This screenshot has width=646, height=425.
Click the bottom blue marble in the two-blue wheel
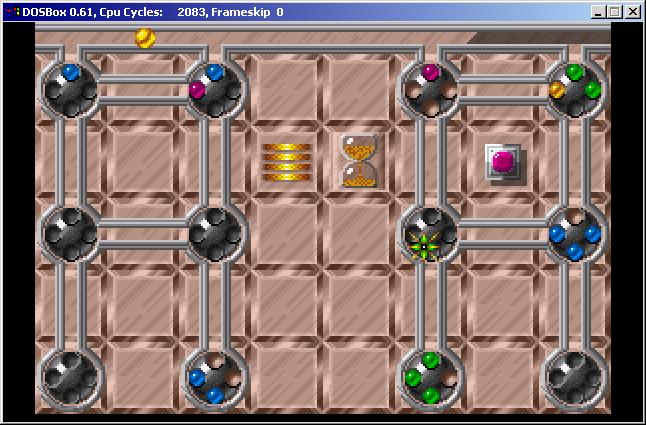click(x=215, y=396)
